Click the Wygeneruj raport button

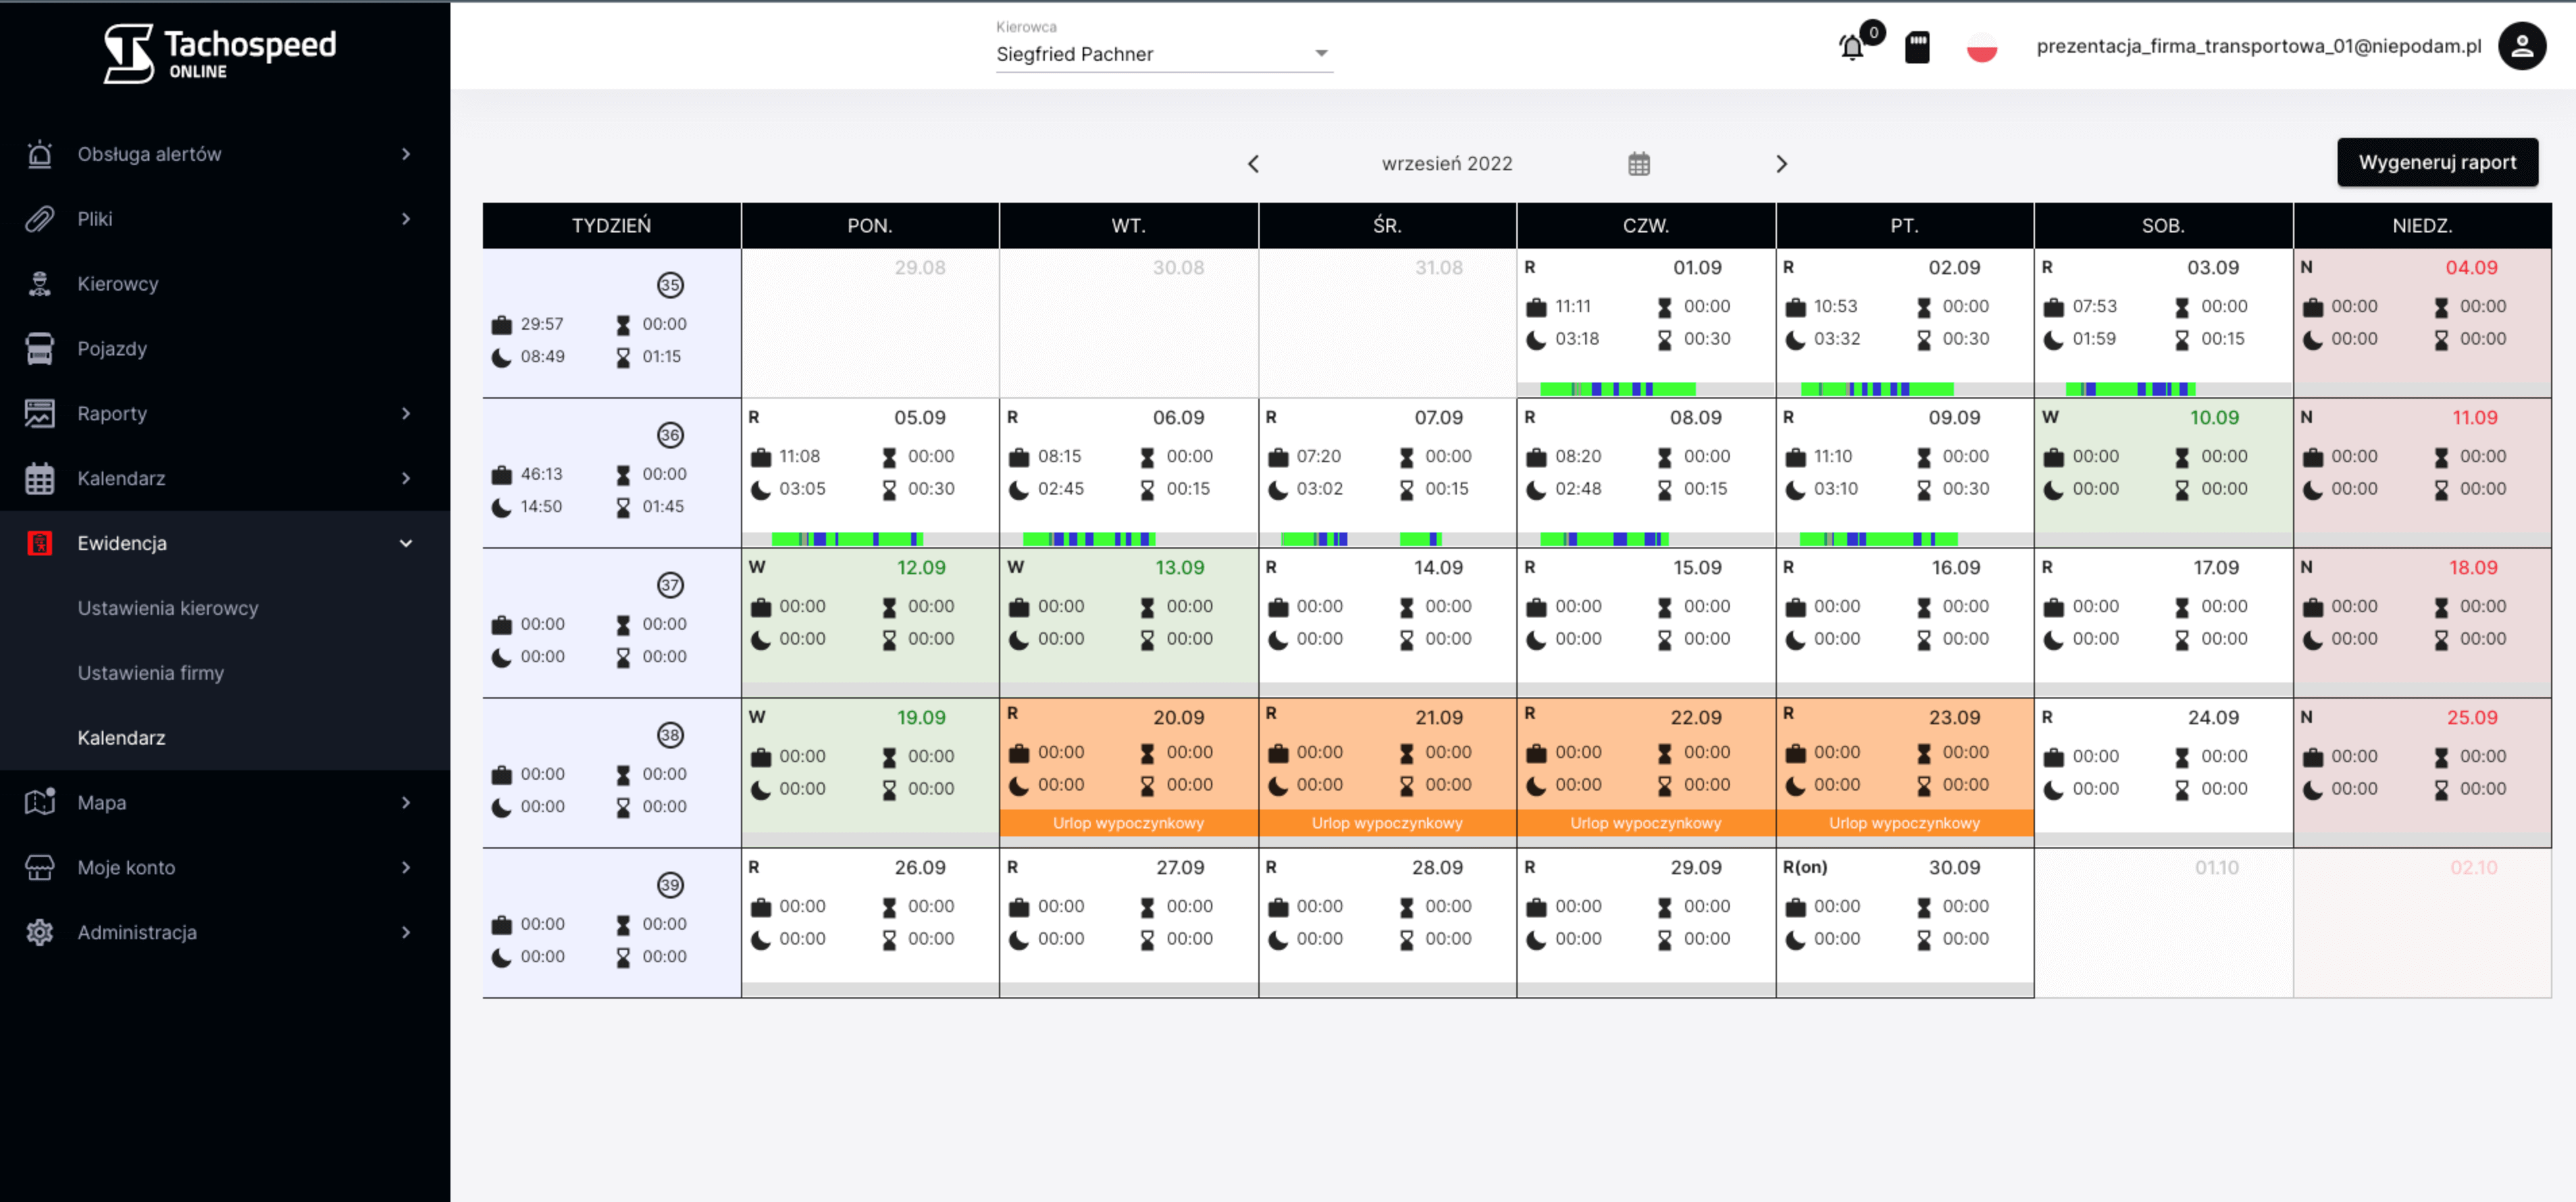click(x=2436, y=163)
